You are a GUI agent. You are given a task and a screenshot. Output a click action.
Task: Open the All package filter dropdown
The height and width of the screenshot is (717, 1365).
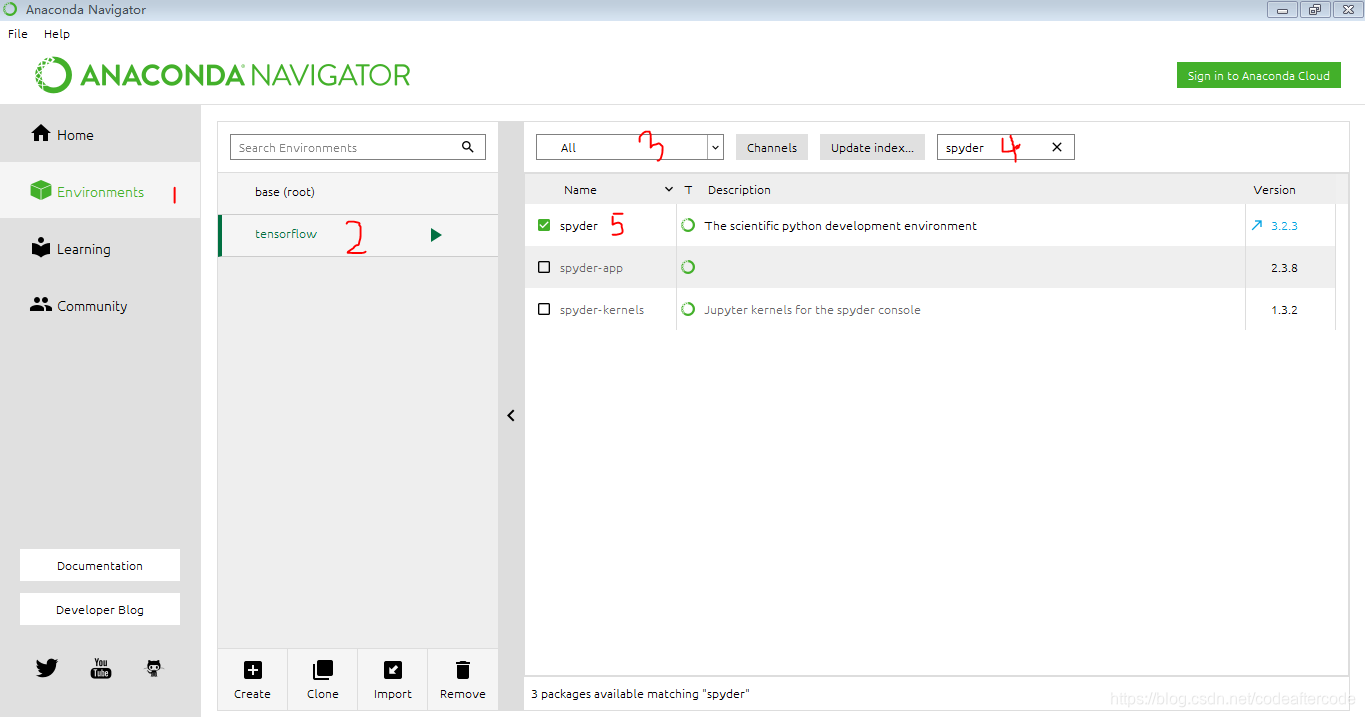[630, 147]
